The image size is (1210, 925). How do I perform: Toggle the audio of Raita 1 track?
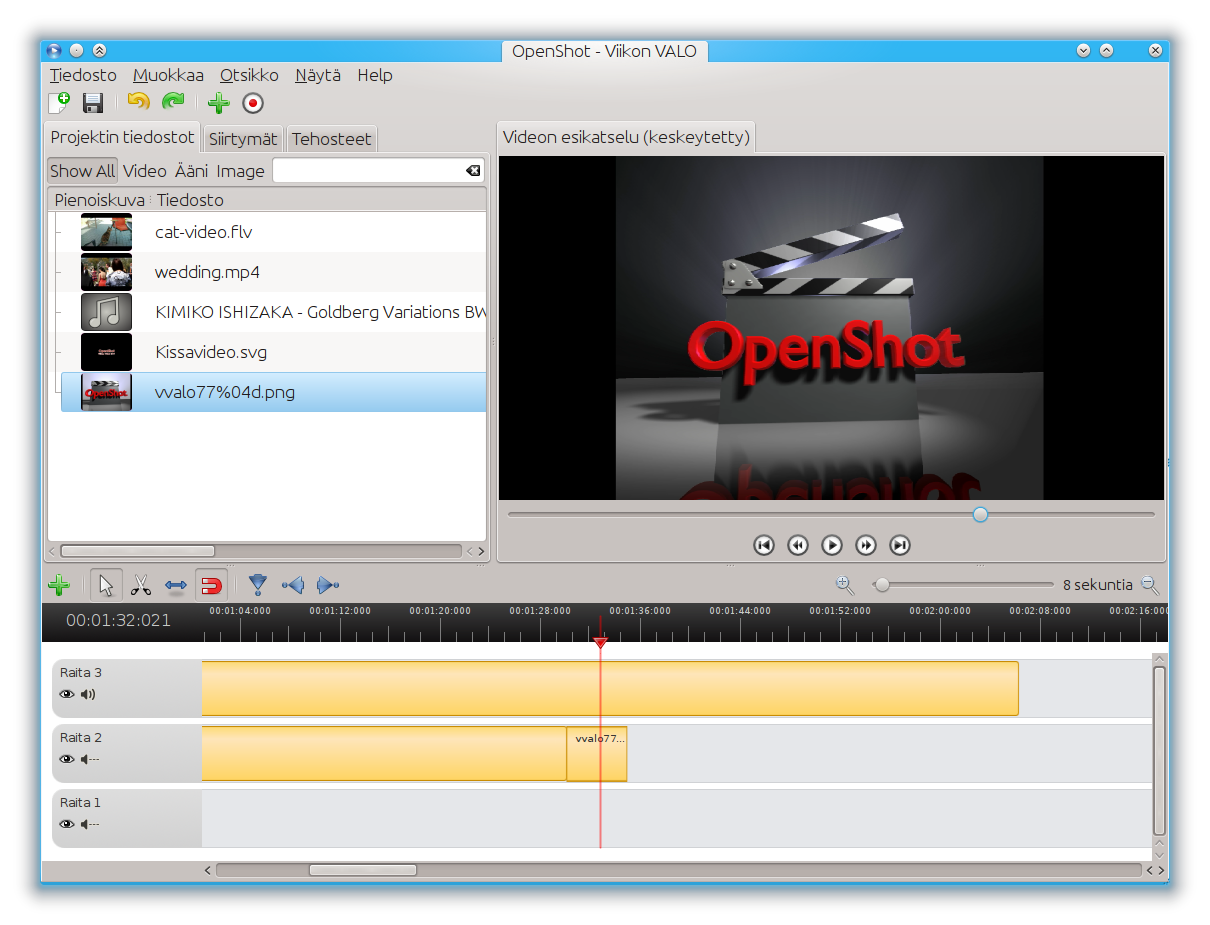tap(89, 824)
